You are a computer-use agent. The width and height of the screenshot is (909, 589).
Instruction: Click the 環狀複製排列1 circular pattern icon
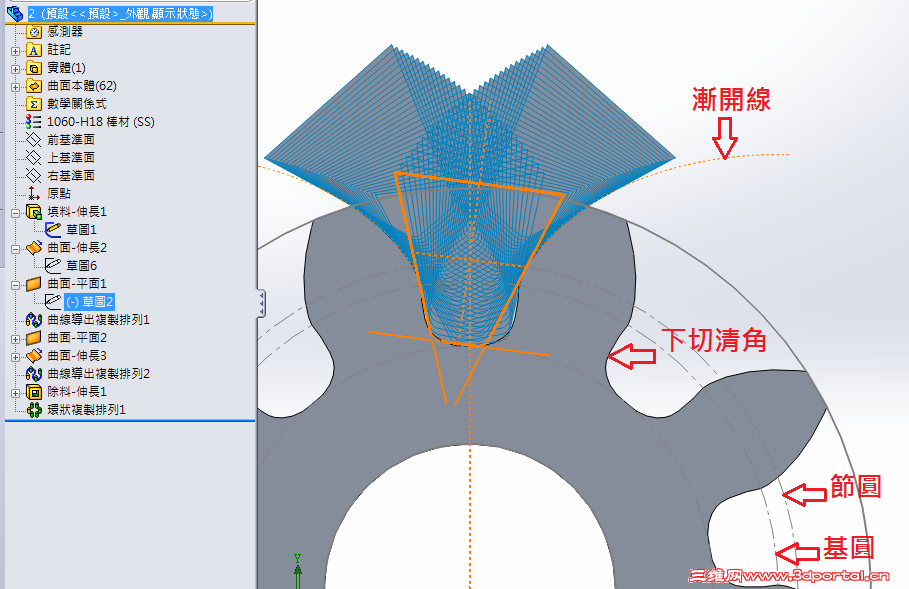34,410
